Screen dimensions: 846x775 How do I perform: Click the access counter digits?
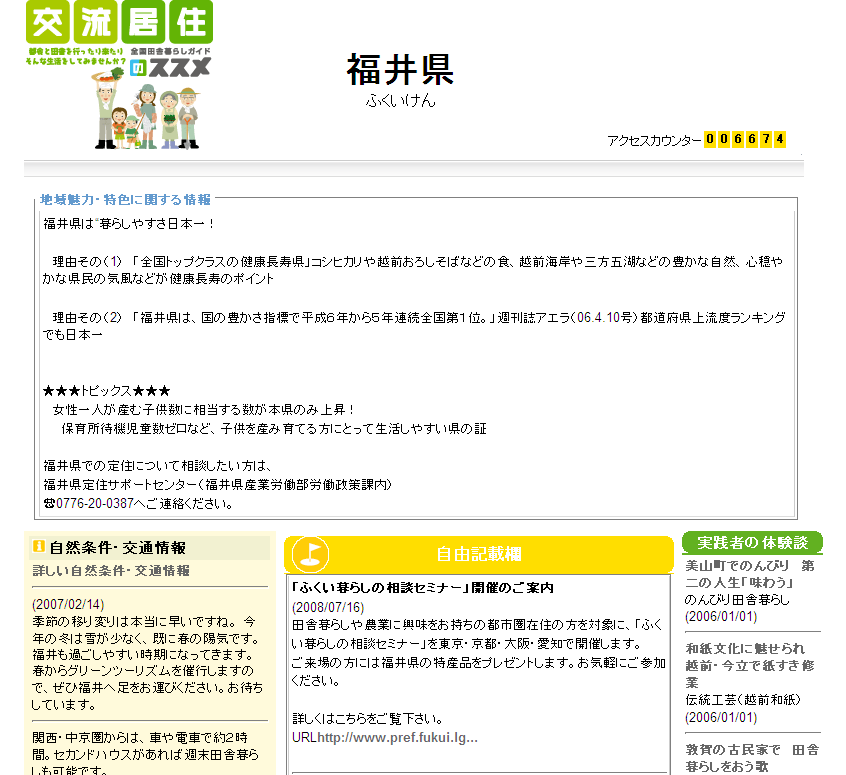click(x=745, y=139)
